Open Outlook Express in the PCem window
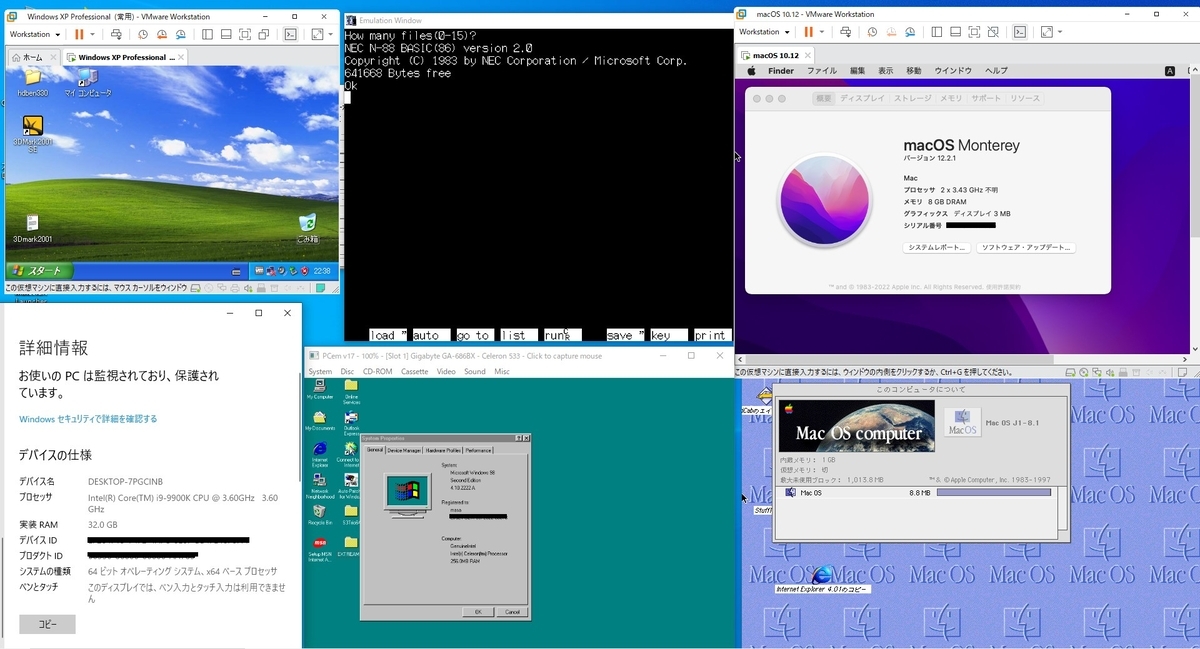 [x=351, y=420]
